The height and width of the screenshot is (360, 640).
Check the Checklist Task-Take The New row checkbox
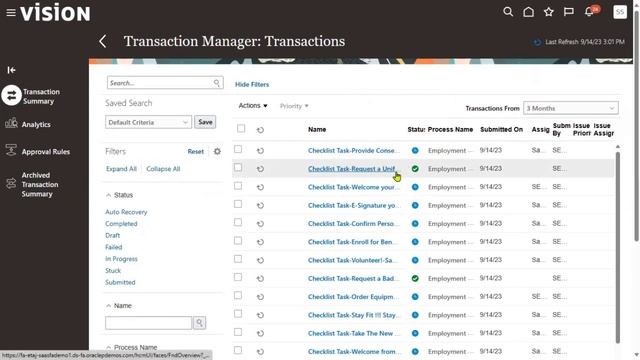coord(238,332)
